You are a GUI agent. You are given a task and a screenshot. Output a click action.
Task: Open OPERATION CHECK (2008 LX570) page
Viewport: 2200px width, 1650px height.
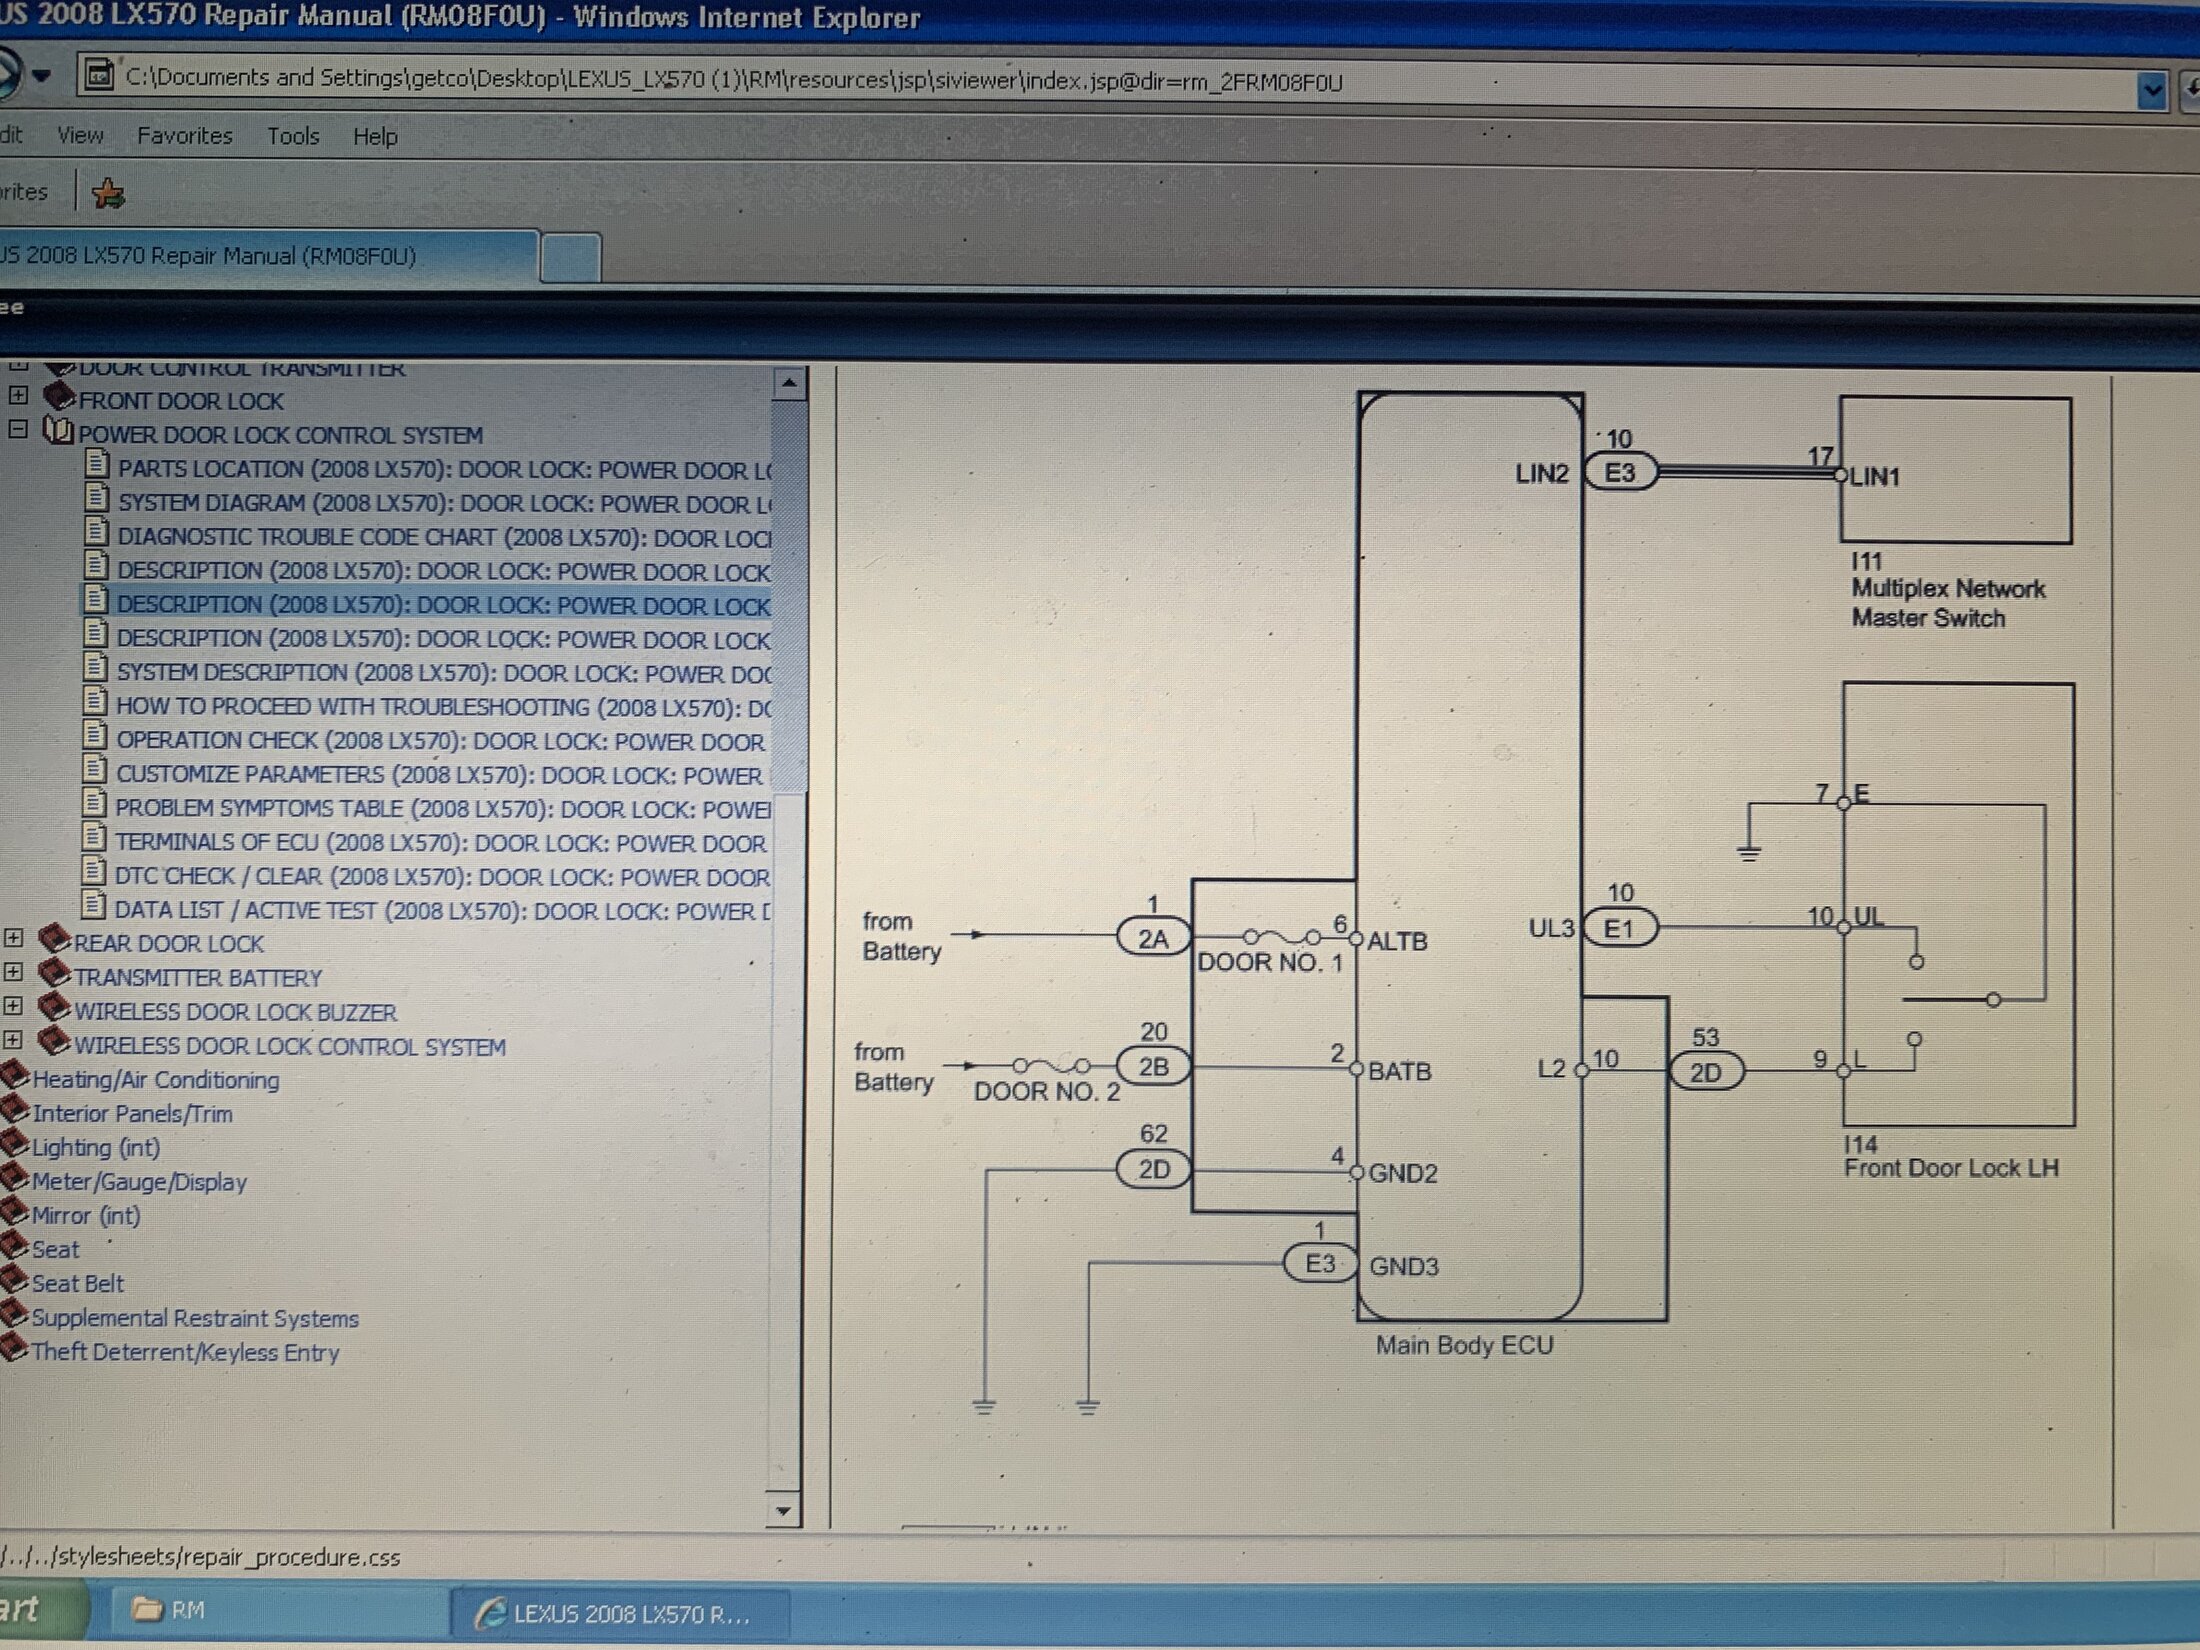click(440, 742)
